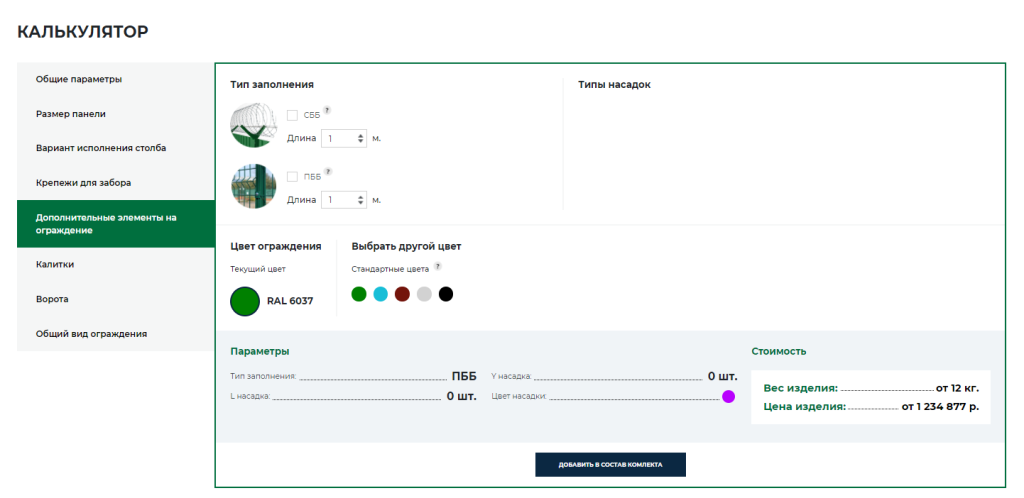The width and height of the screenshot is (1024, 498).
Task: Focus the ПББ Длина input field
Action: coord(338,200)
